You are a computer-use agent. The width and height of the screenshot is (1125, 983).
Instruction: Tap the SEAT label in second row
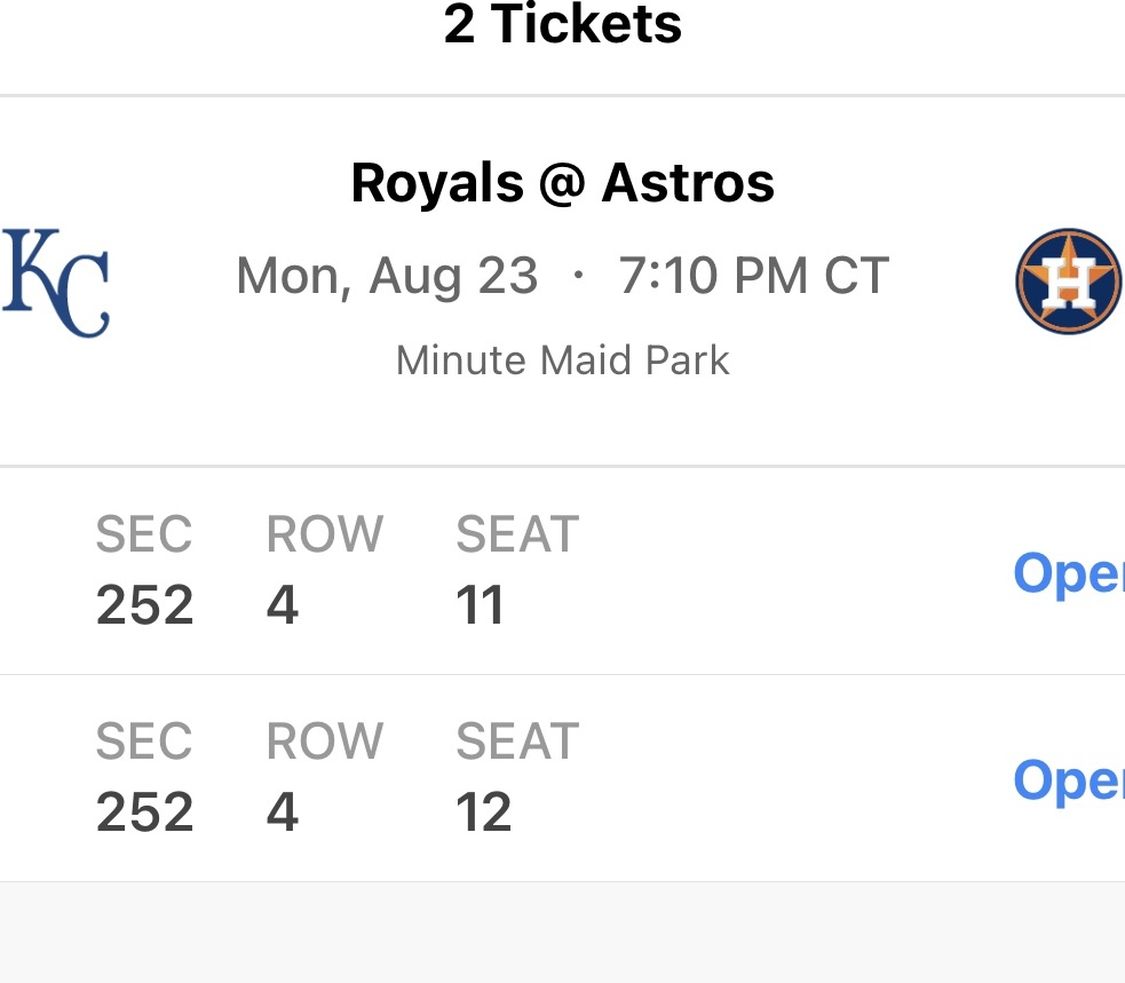[x=517, y=741]
